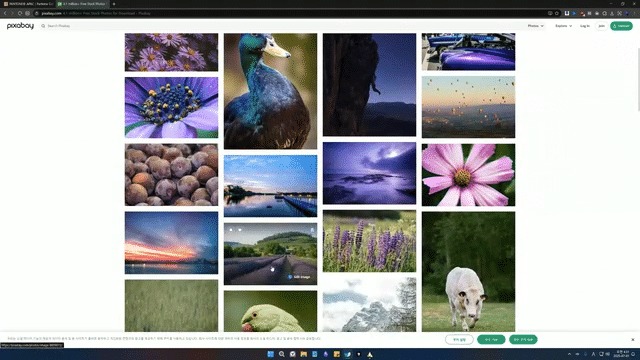Bookmark this page with the star icon
The height and width of the screenshot is (360, 640).
point(557,13)
